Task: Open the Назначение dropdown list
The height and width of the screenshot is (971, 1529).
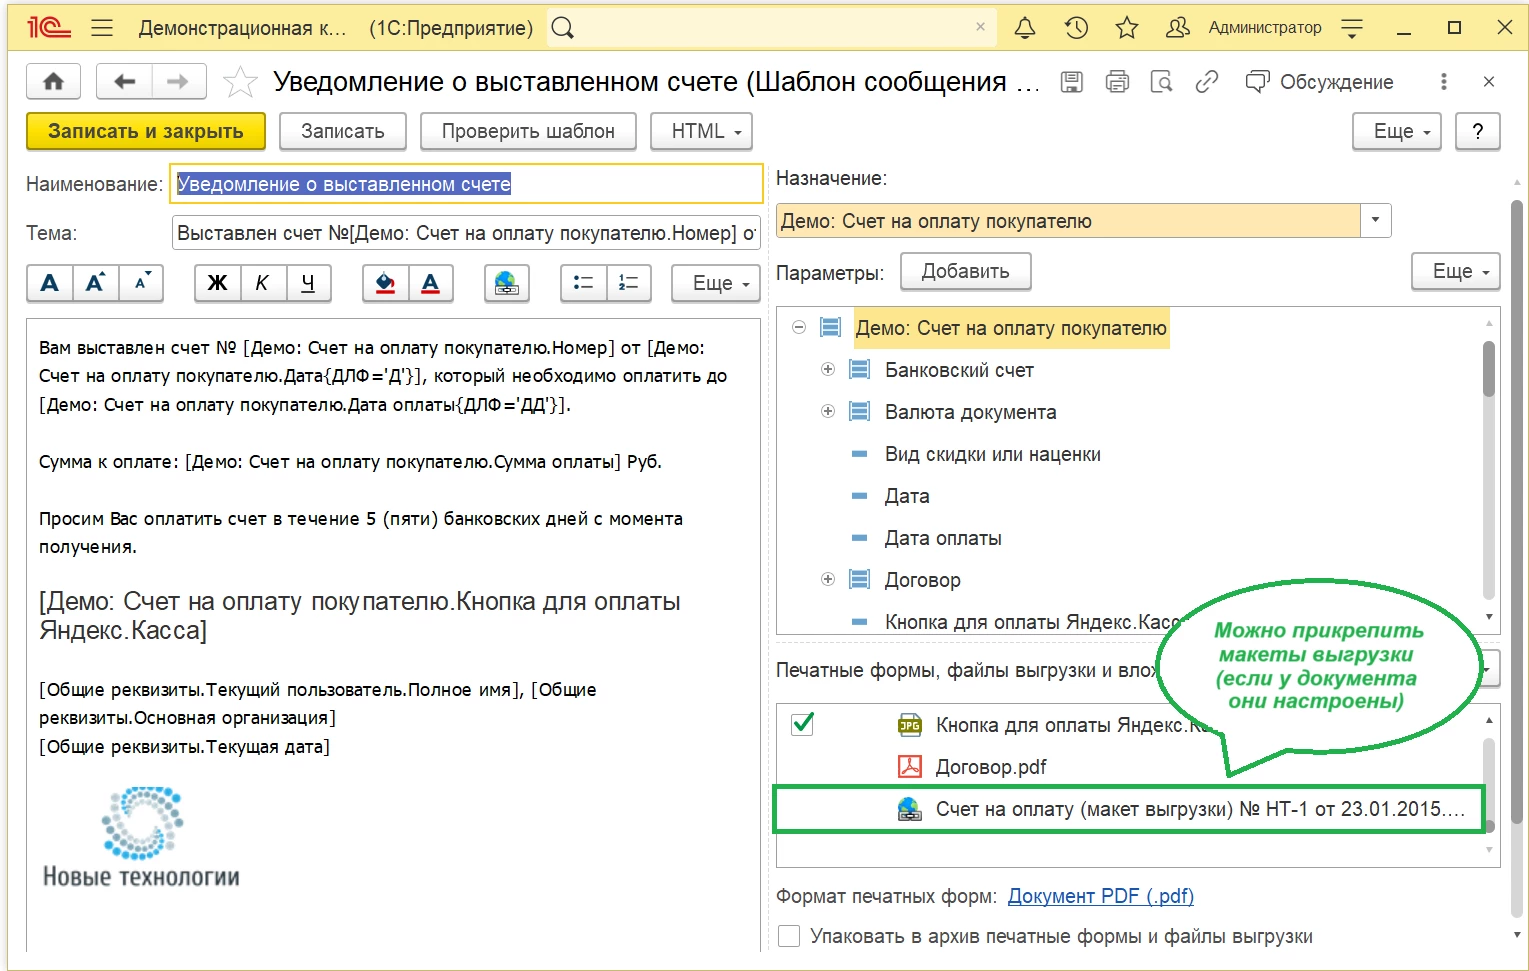Action: tap(1376, 221)
